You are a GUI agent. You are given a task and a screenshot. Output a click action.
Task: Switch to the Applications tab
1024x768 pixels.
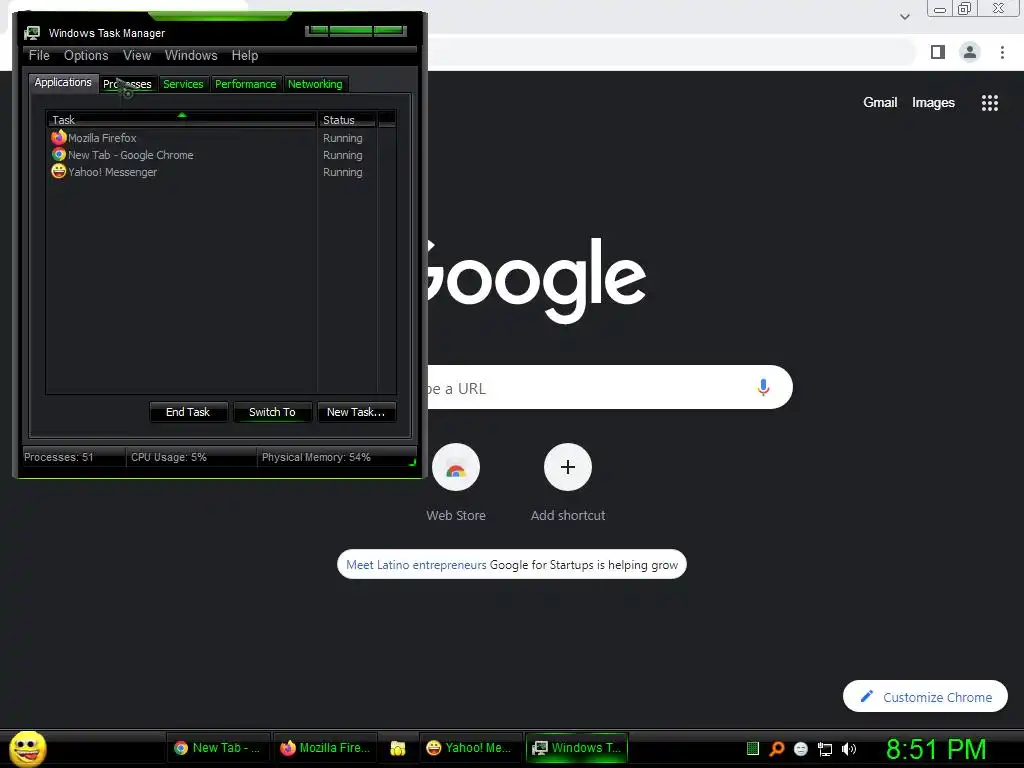tap(63, 82)
